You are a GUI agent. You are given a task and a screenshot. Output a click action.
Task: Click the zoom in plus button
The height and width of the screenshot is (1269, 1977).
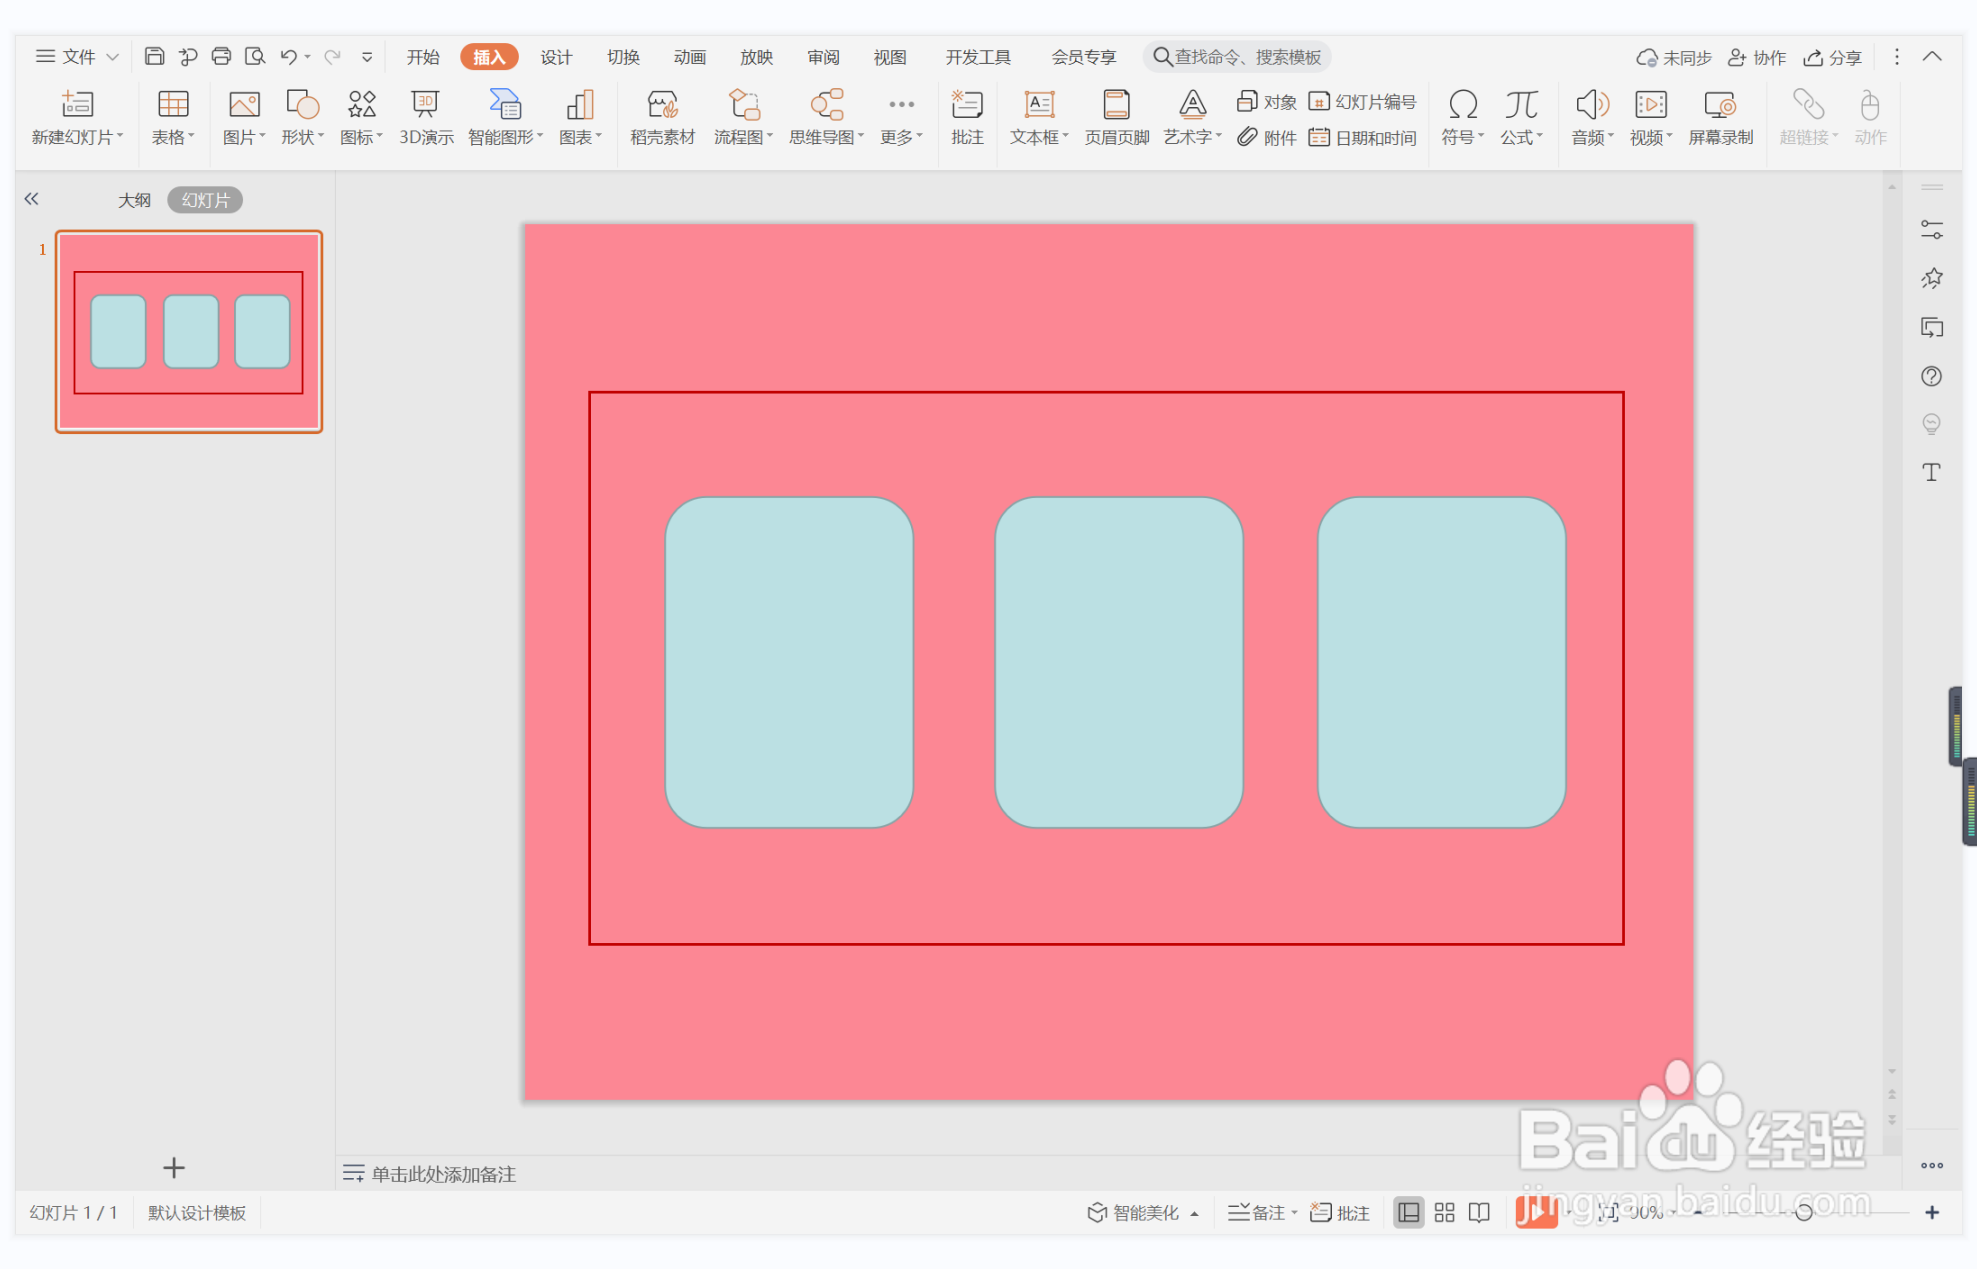[1931, 1213]
